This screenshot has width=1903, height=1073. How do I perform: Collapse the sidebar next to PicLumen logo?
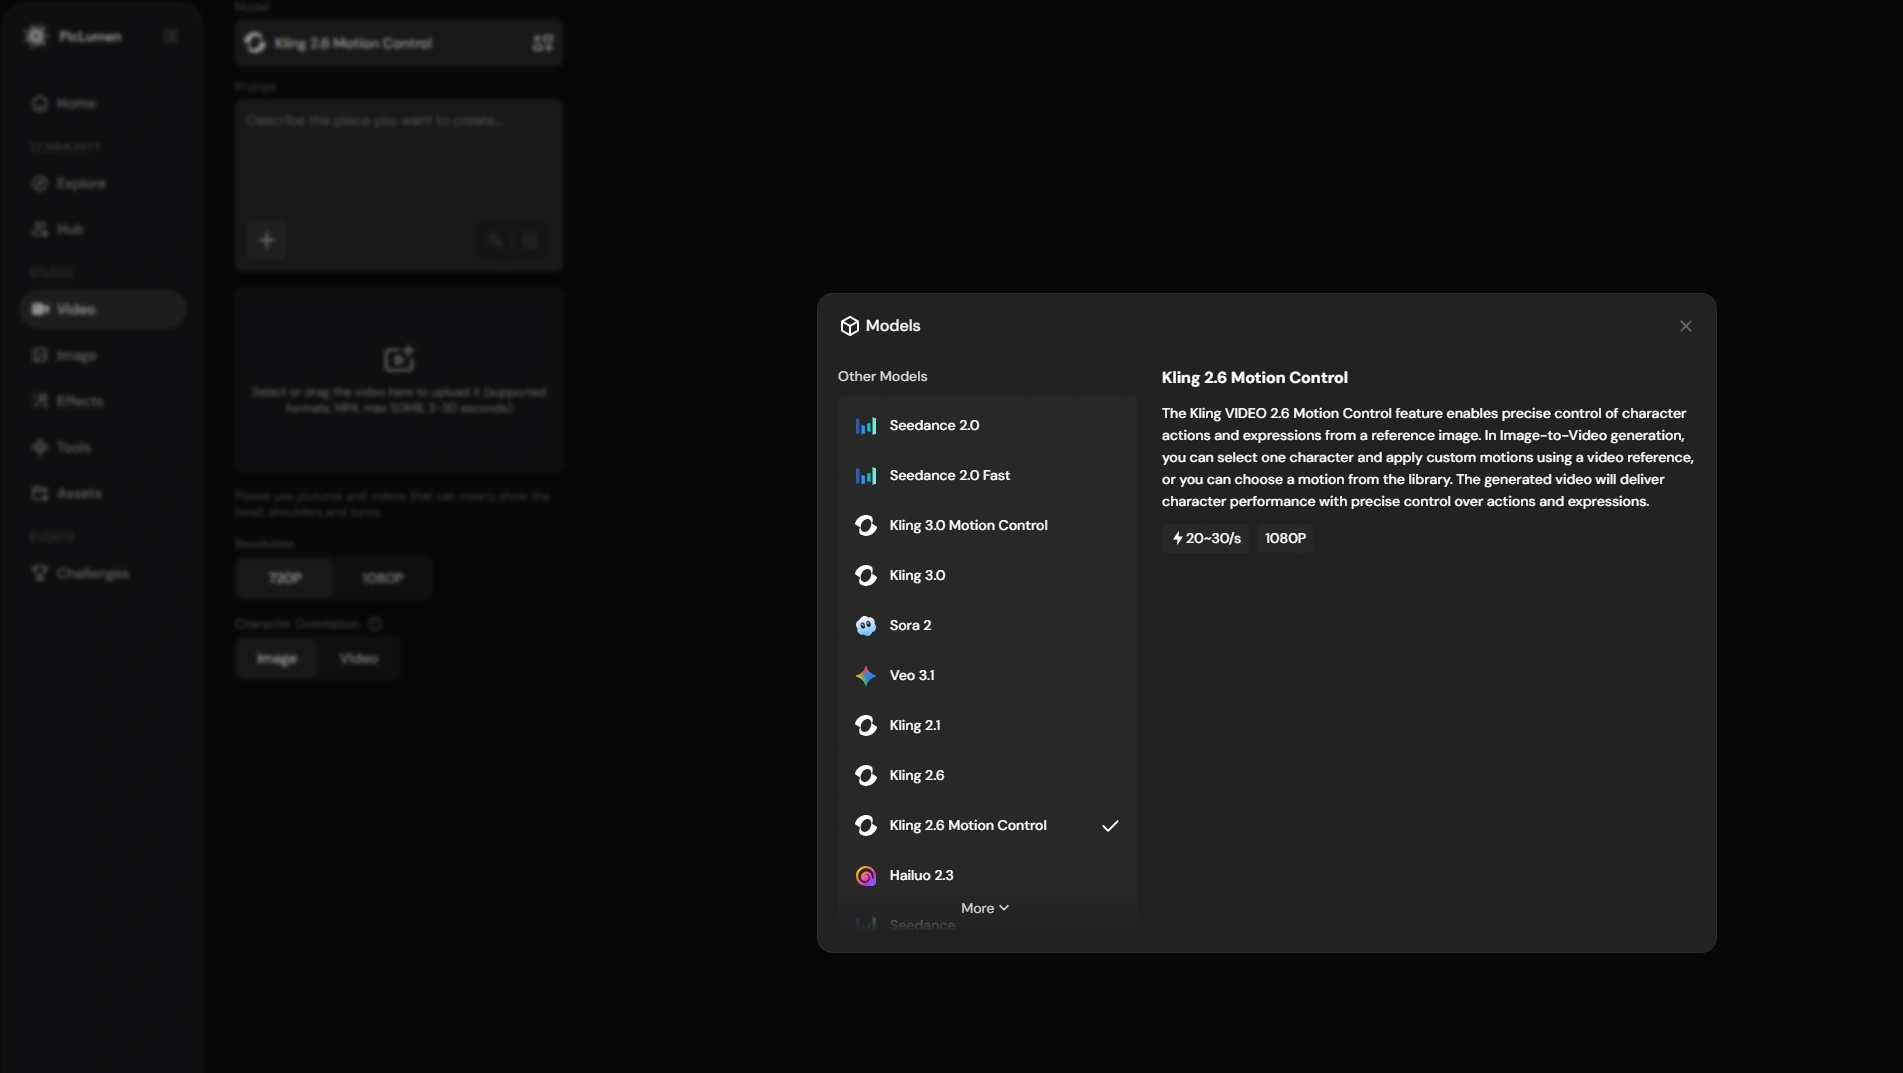point(170,37)
